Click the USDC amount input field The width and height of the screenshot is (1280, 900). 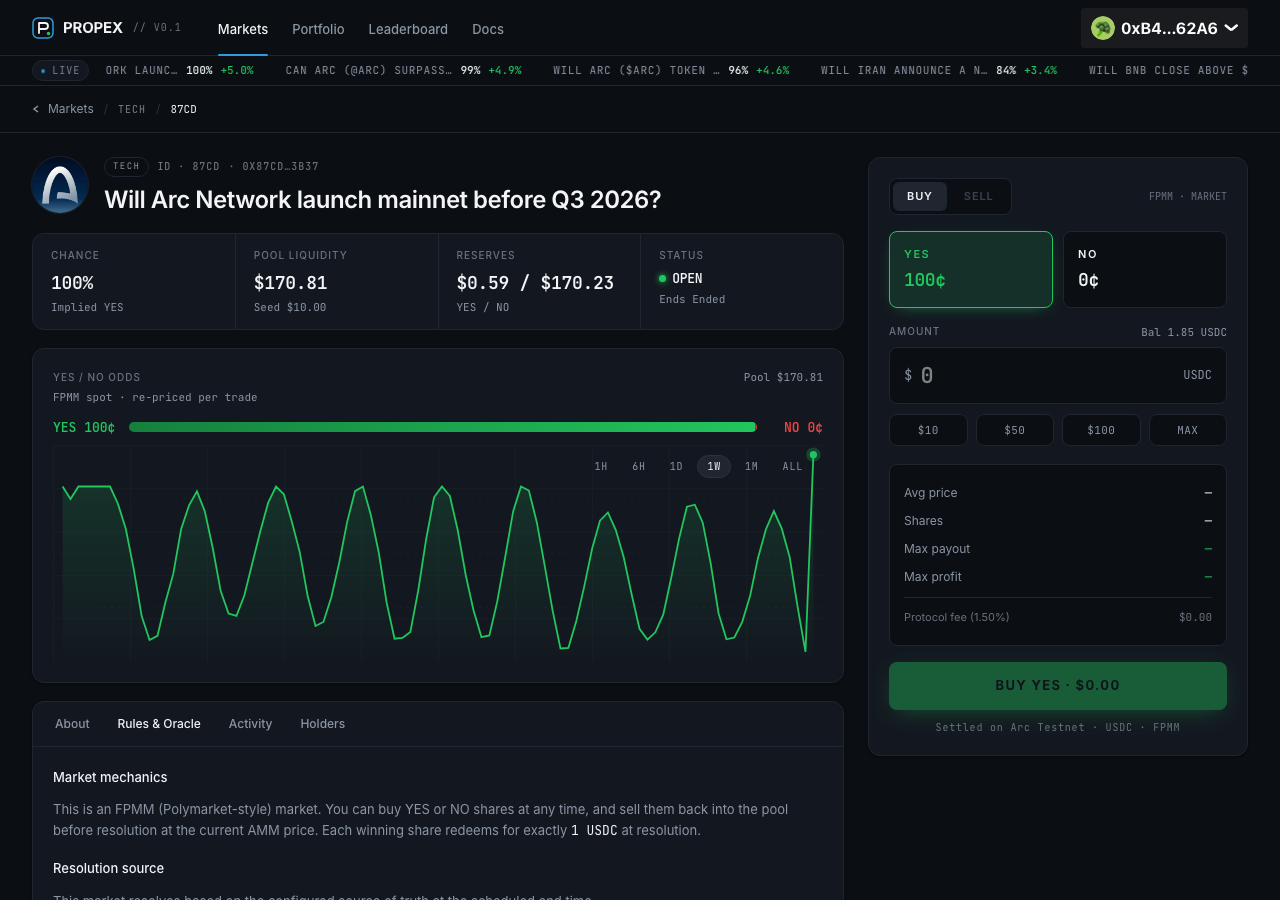point(1058,375)
